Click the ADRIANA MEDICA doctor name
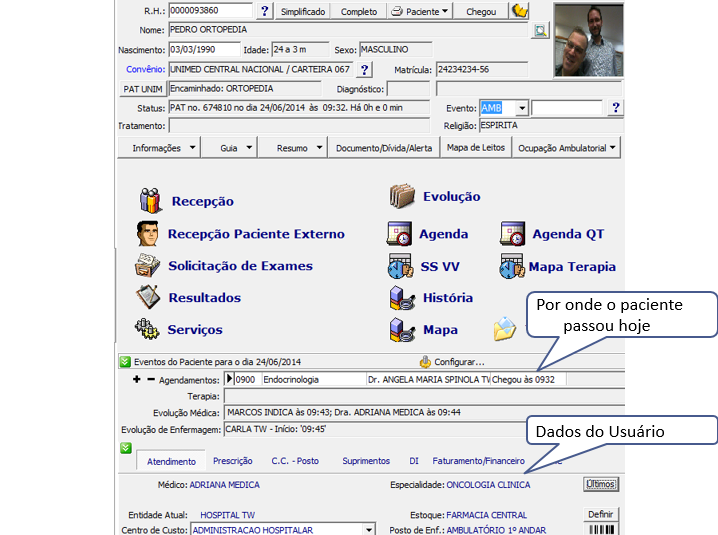The width and height of the screenshot is (718, 535). 224,485
